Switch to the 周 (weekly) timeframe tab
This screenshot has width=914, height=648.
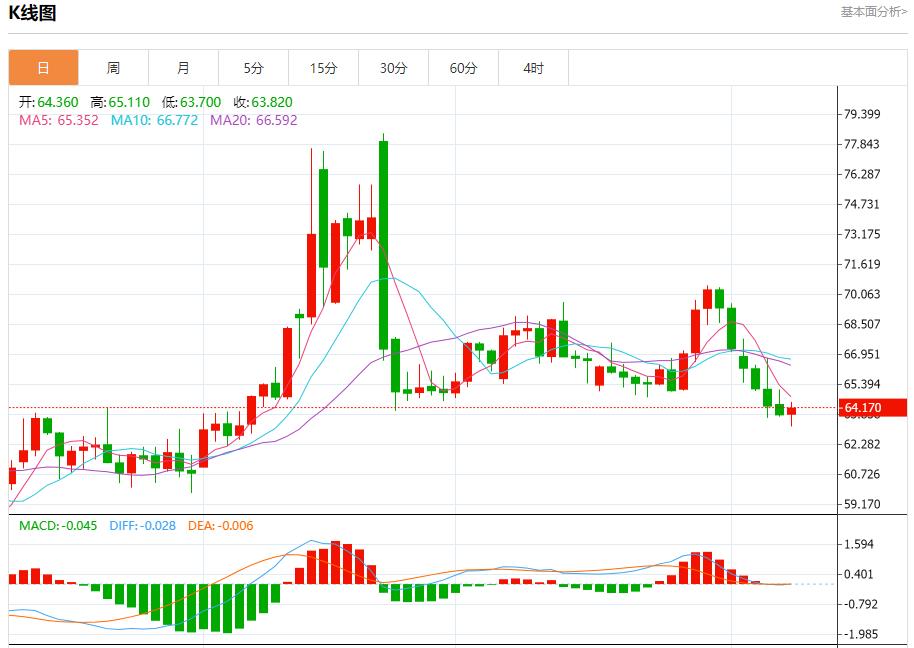(x=113, y=67)
